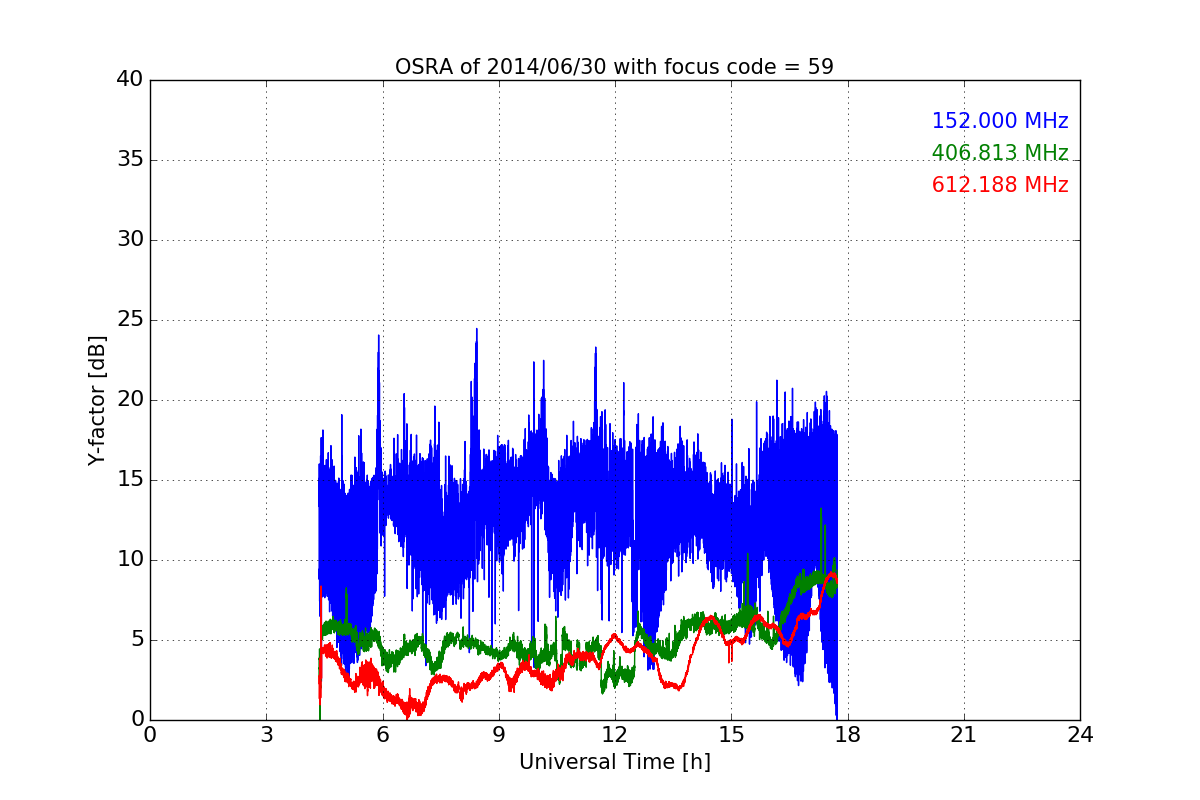Click the y-axis tick label 35

[x=130, y=160]
